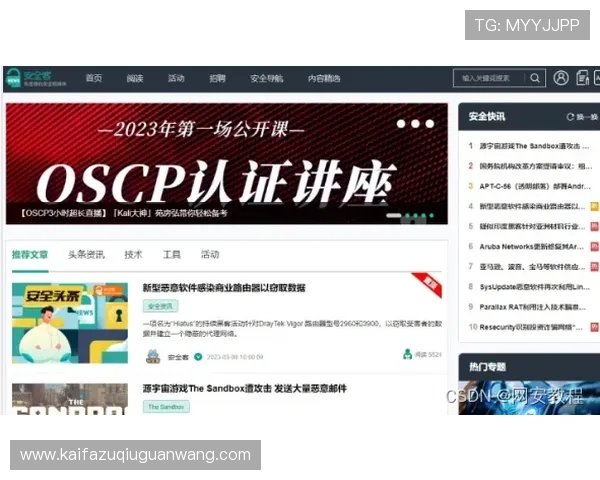This screenshot has width=600, height=480.
Task: Click the red badge on news item 5
Action: (594, 227)
